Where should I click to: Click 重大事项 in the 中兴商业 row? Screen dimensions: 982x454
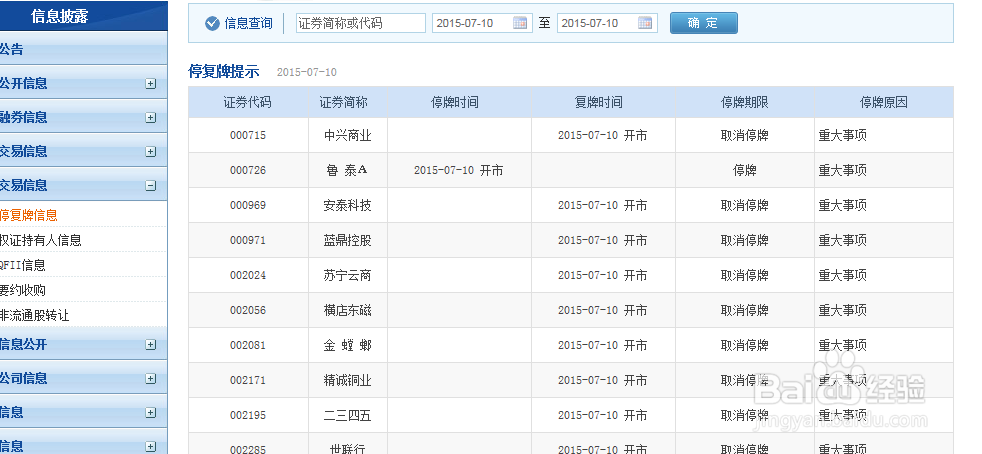(842, 135)
